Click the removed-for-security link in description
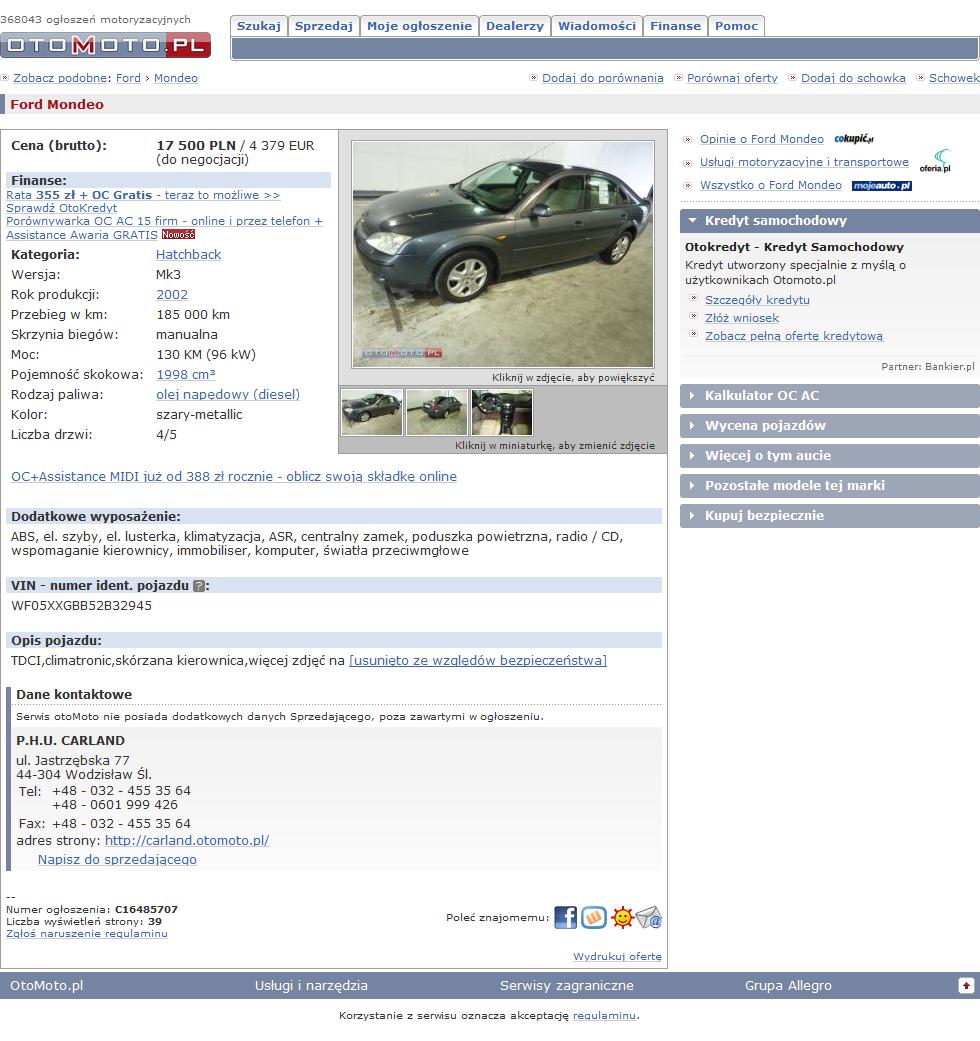Image resolution: width=980 pixels, height=1041 pixels. pyautogui.click(x=478, y=661)
